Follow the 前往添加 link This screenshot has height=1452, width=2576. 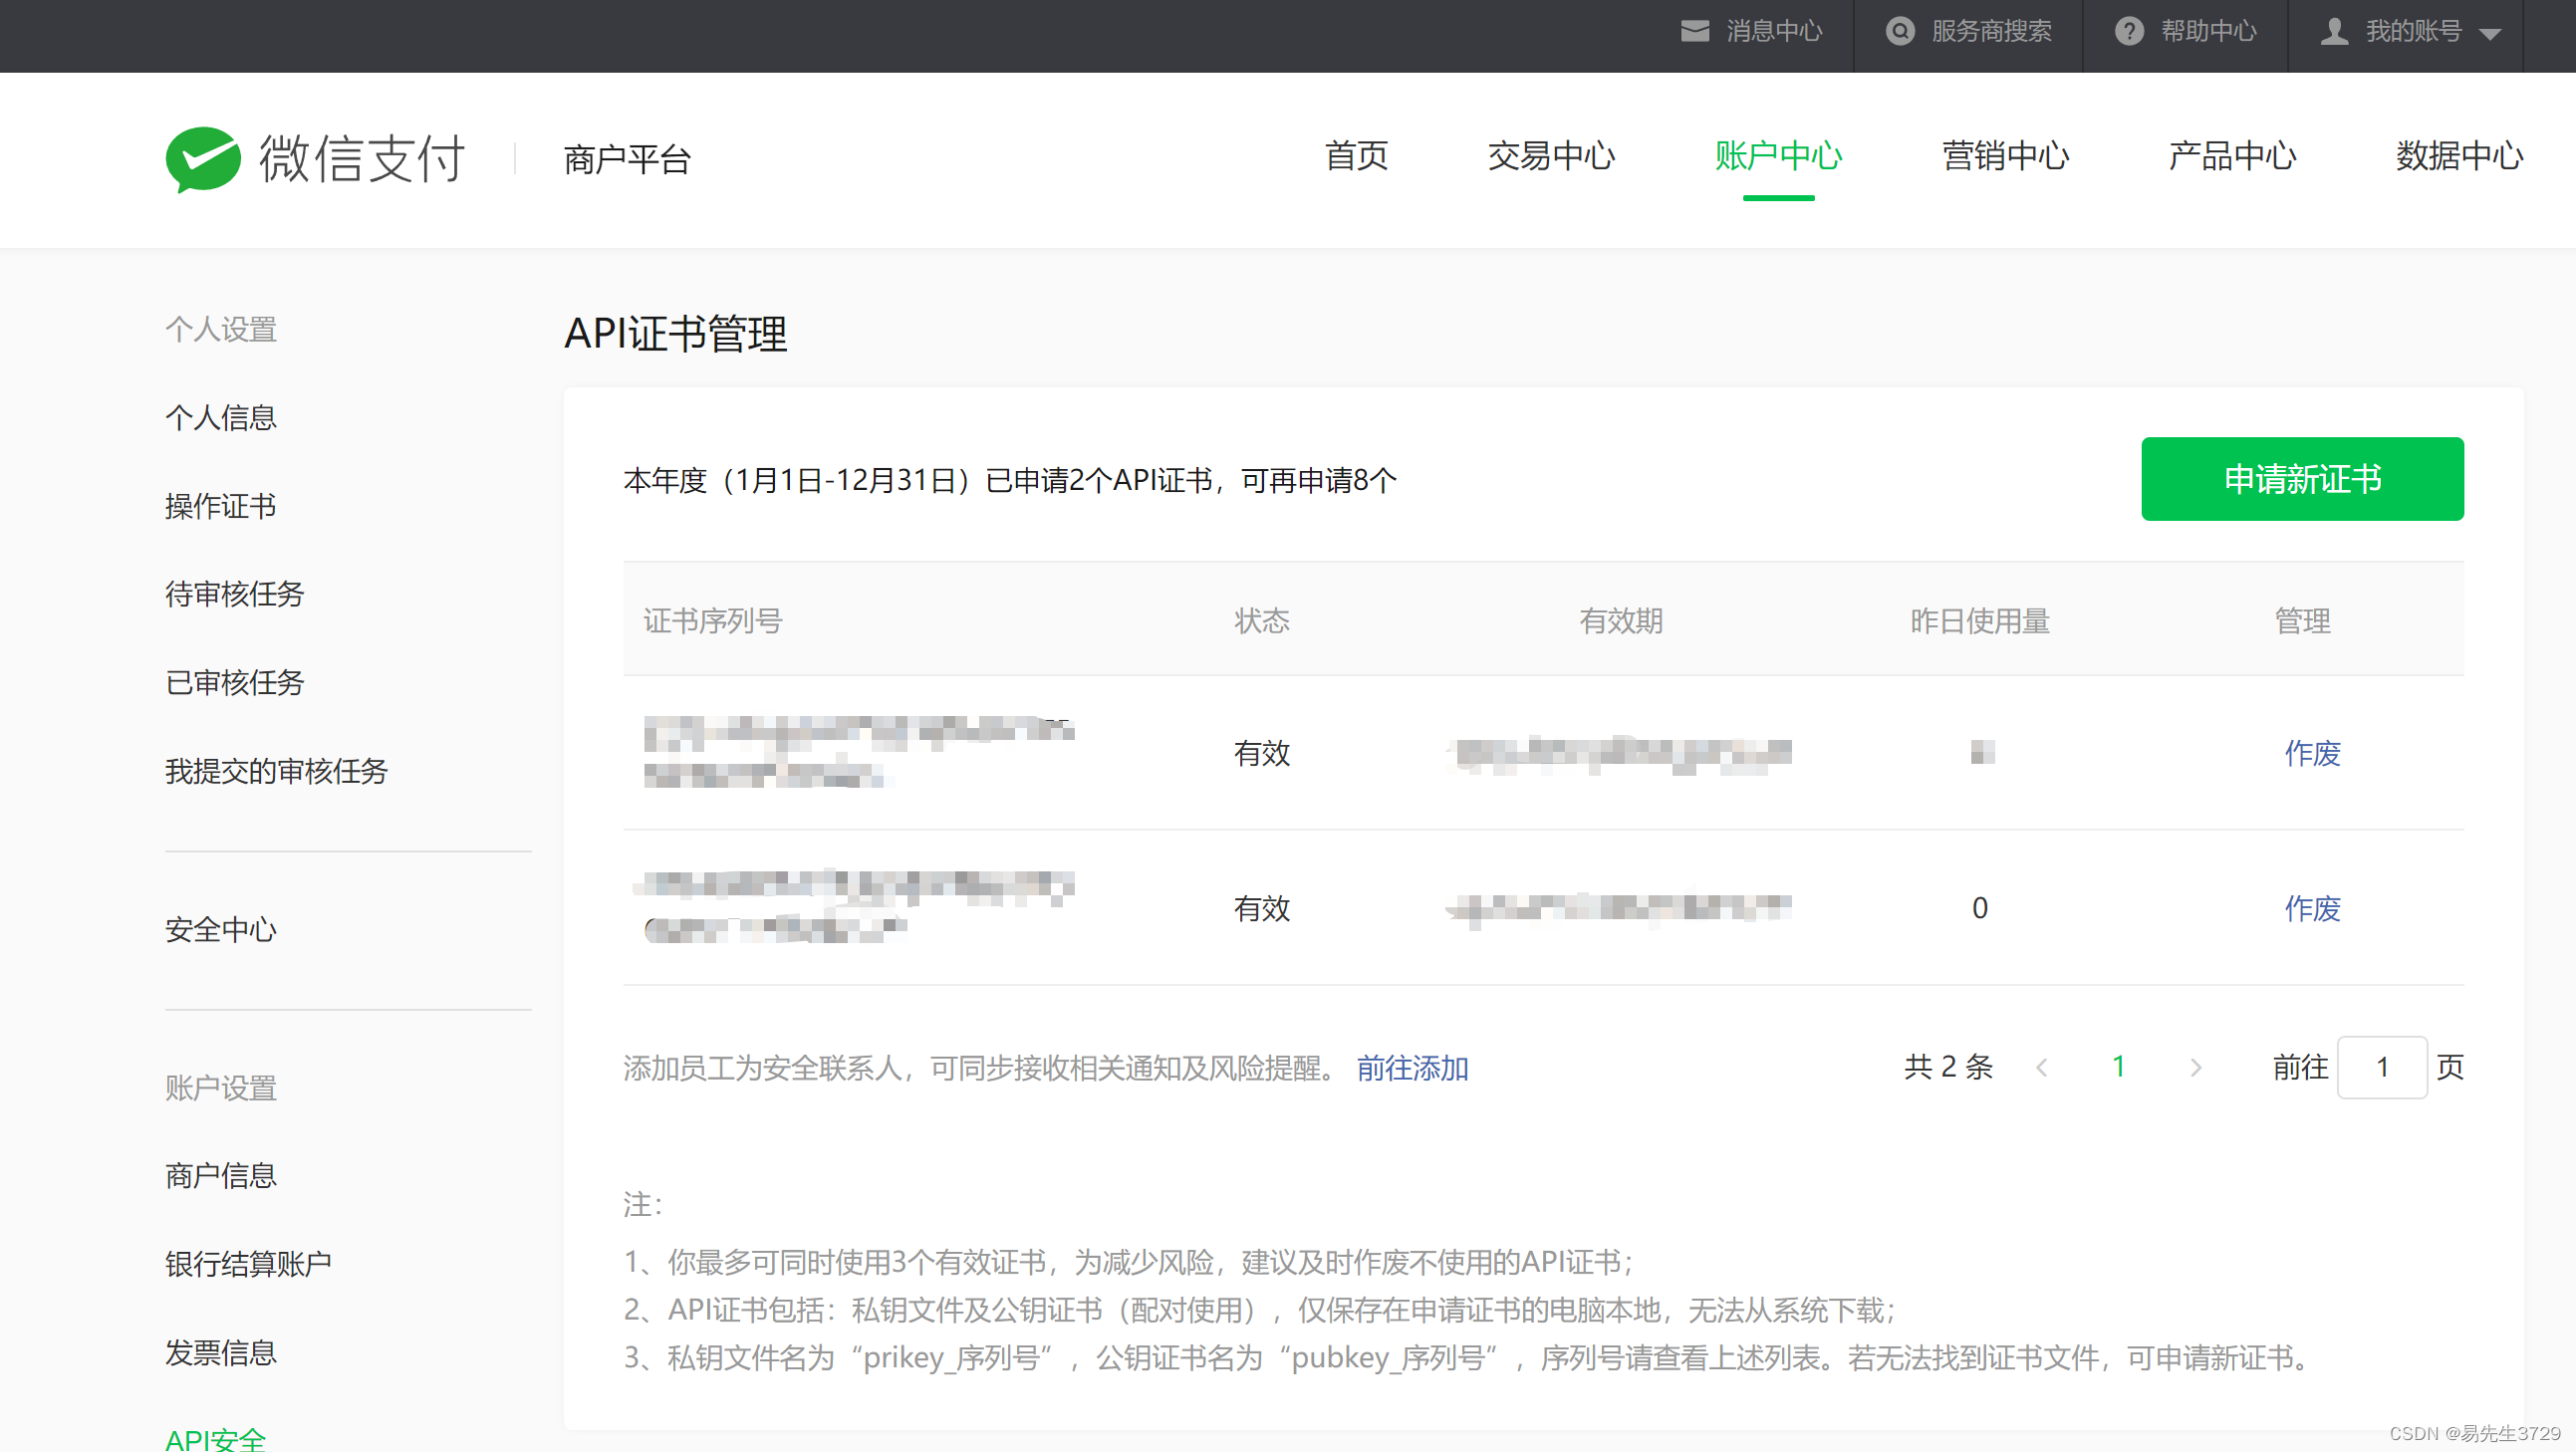[1412, 1068]
